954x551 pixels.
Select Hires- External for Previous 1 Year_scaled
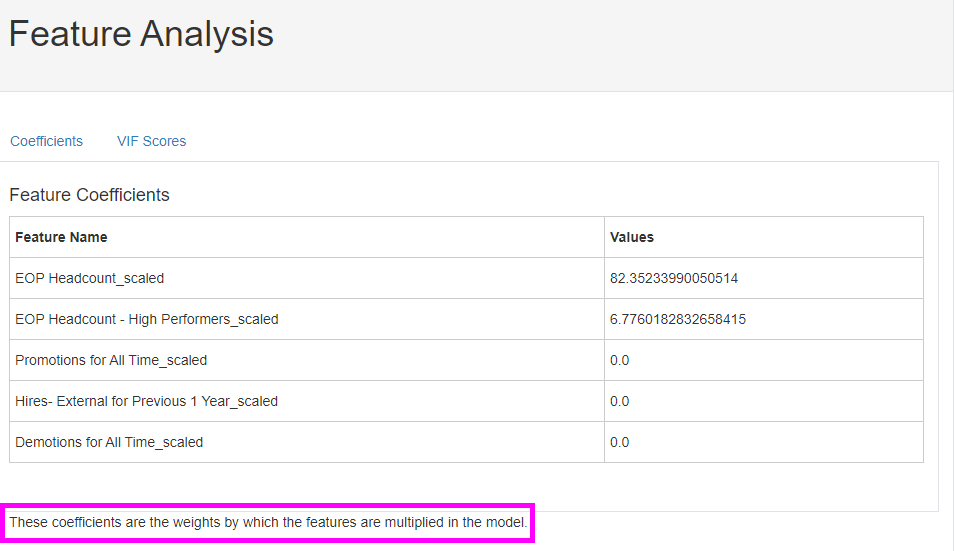pyautogui.click(x=146, y=401)
